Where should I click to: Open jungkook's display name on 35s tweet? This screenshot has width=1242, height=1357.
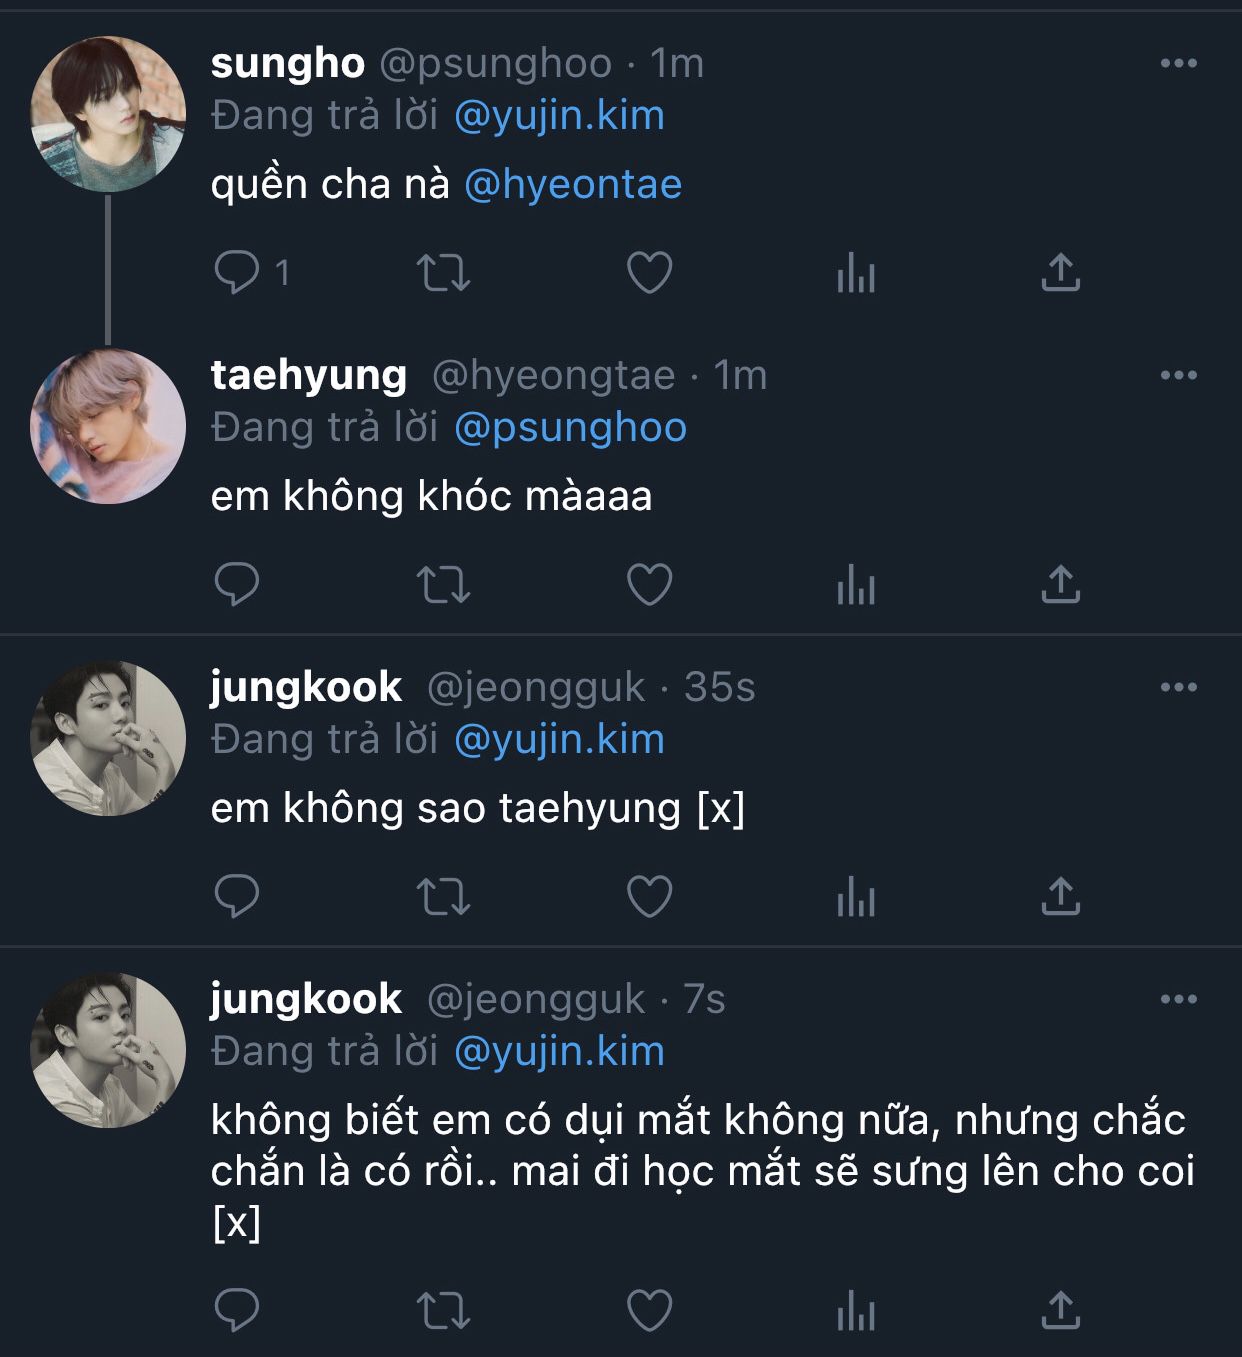coord(306,688)
